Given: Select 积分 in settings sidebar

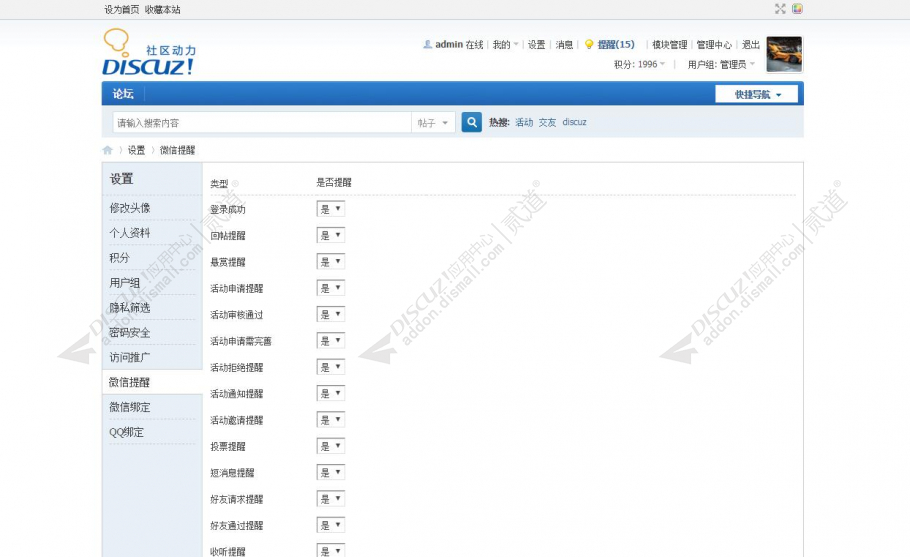Looking at the screenshot, I should click(120, 258).
